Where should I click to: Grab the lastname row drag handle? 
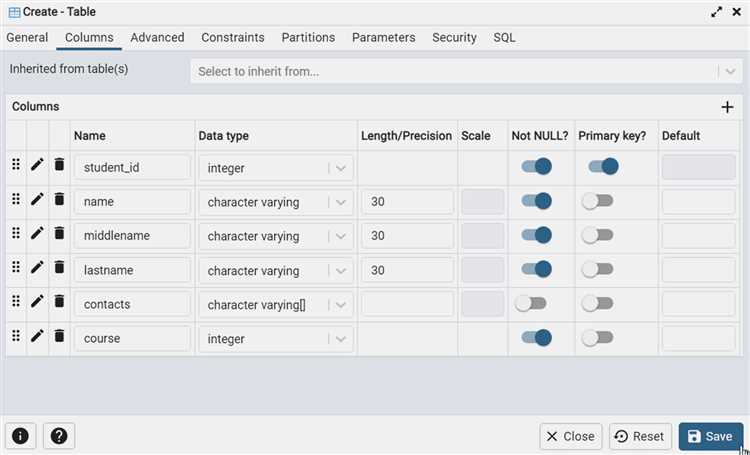16,267
